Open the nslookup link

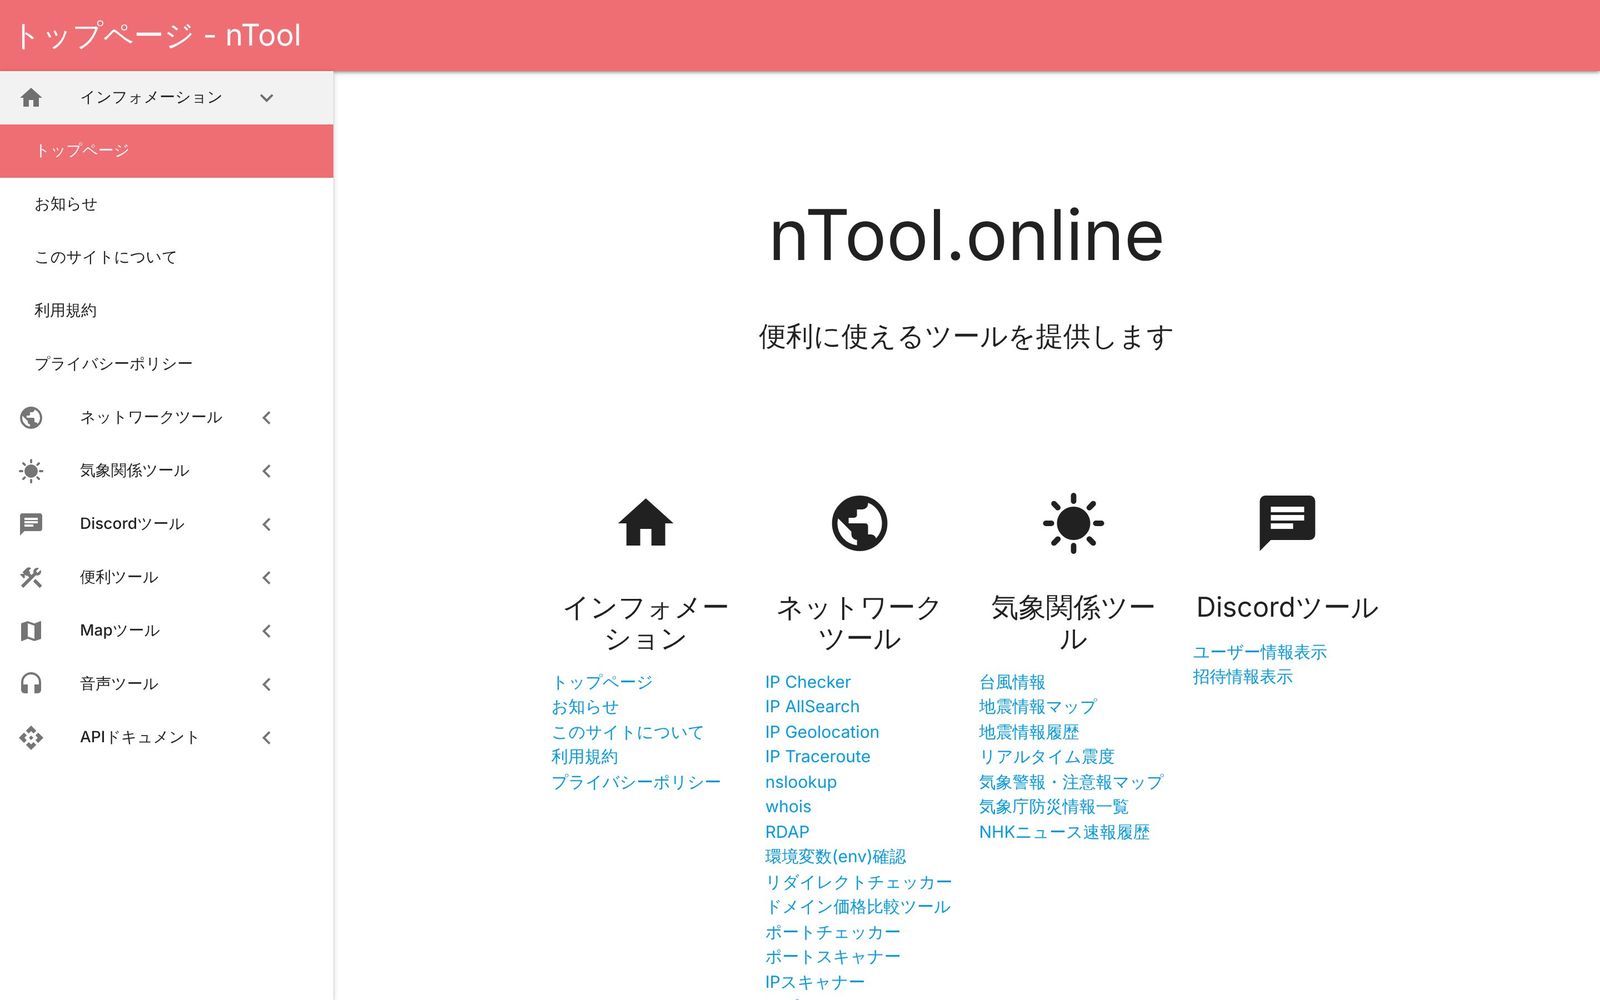click(x=801, y=782)
